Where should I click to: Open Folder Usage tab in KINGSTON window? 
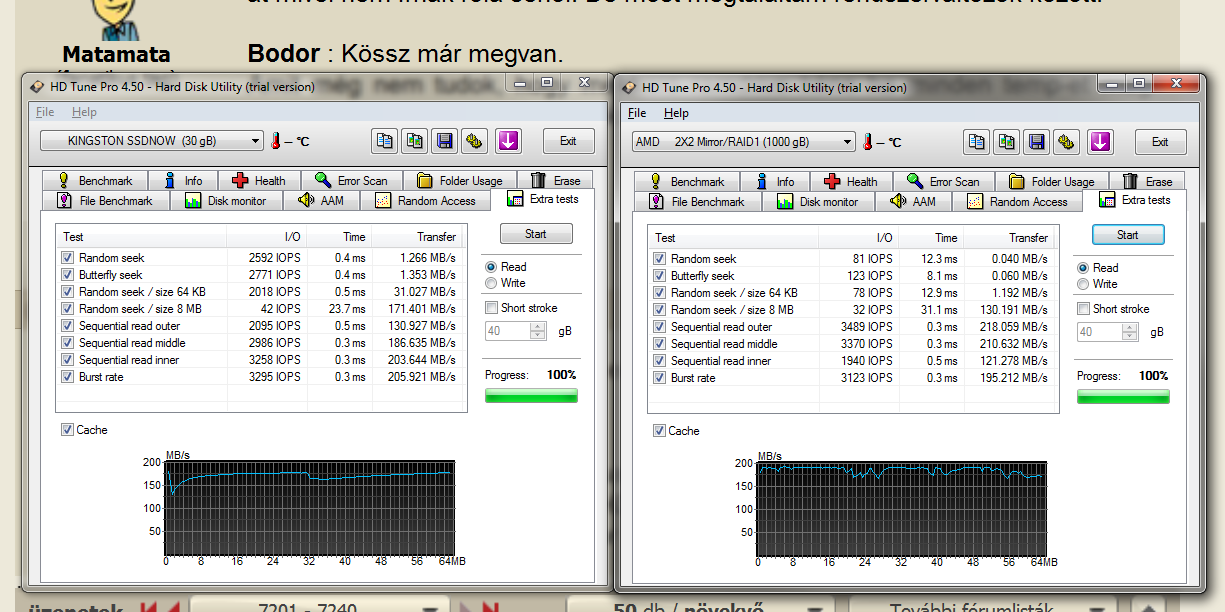[460, 181]
